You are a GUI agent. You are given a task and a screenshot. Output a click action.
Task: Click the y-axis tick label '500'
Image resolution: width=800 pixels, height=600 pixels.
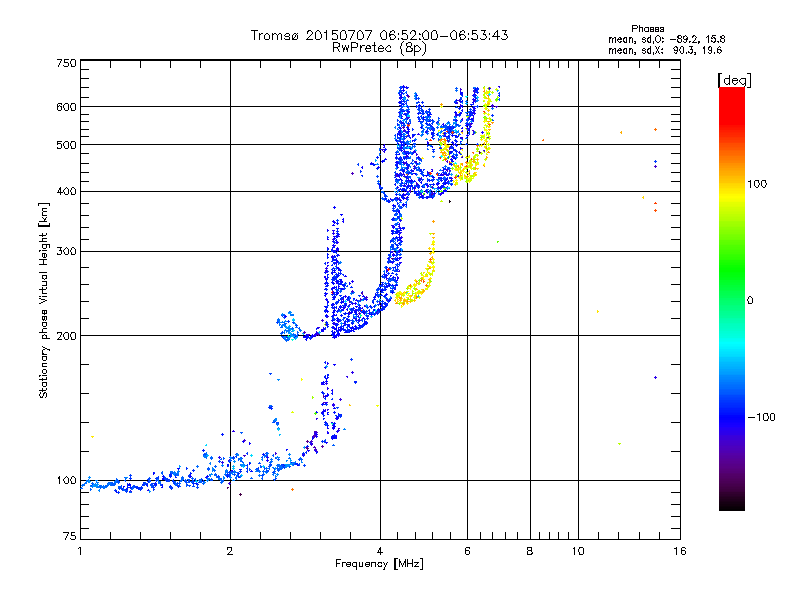(66, 145)
